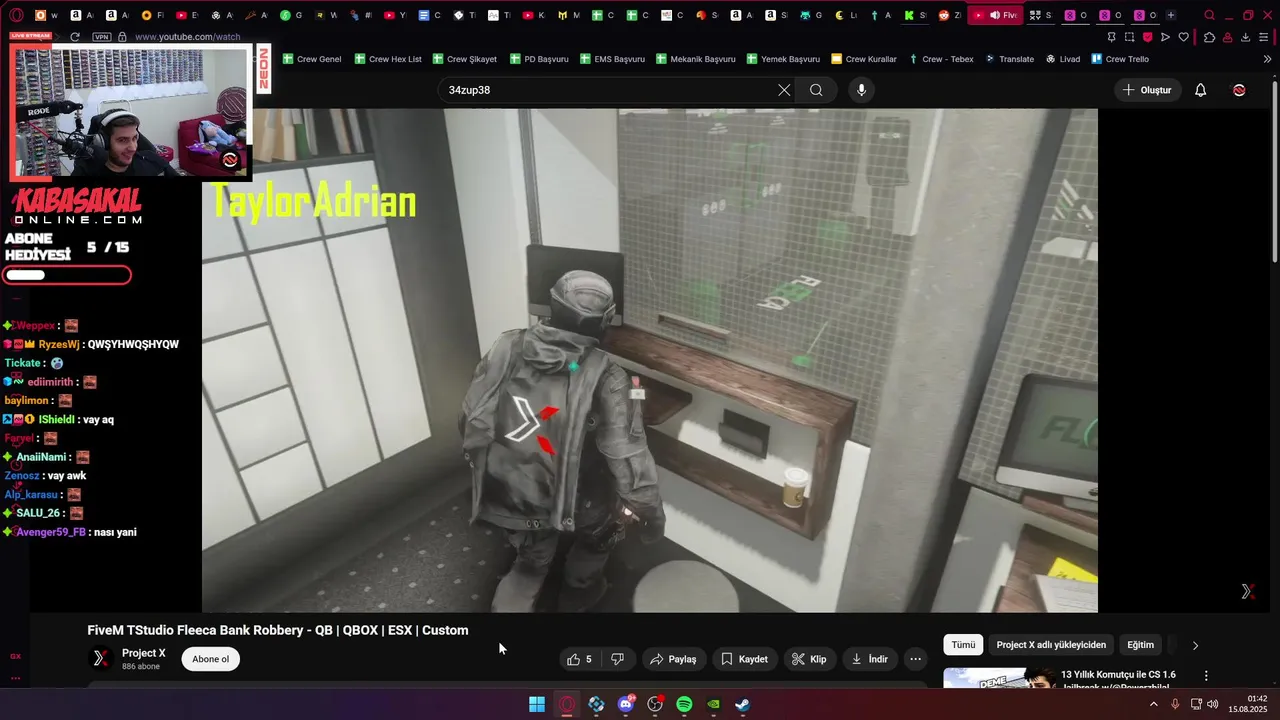This screenshot has width=1280, height=720.
Task: Take a snapshot with the capture icon
Action: point(1129,37)
